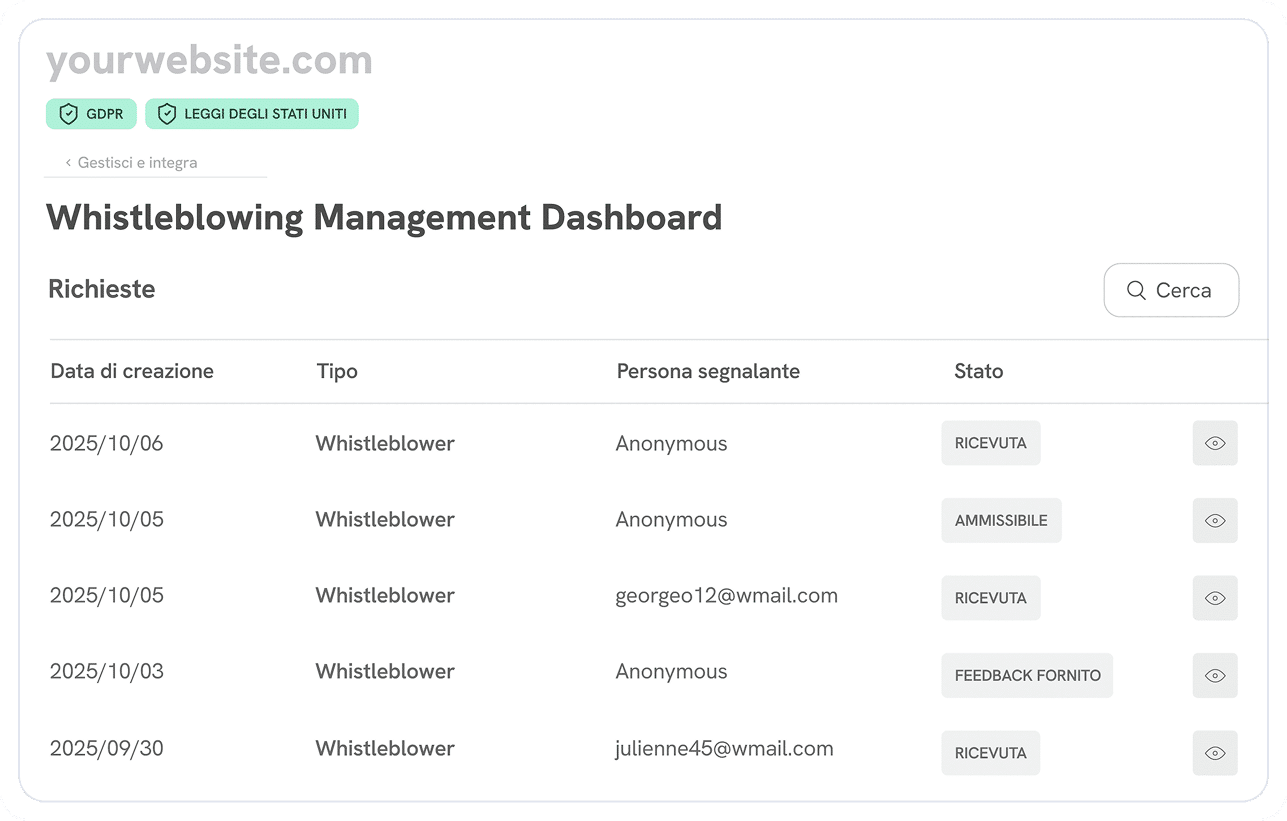
Task: Click the GDPR shield badge
Action: (x=91, y=114)
